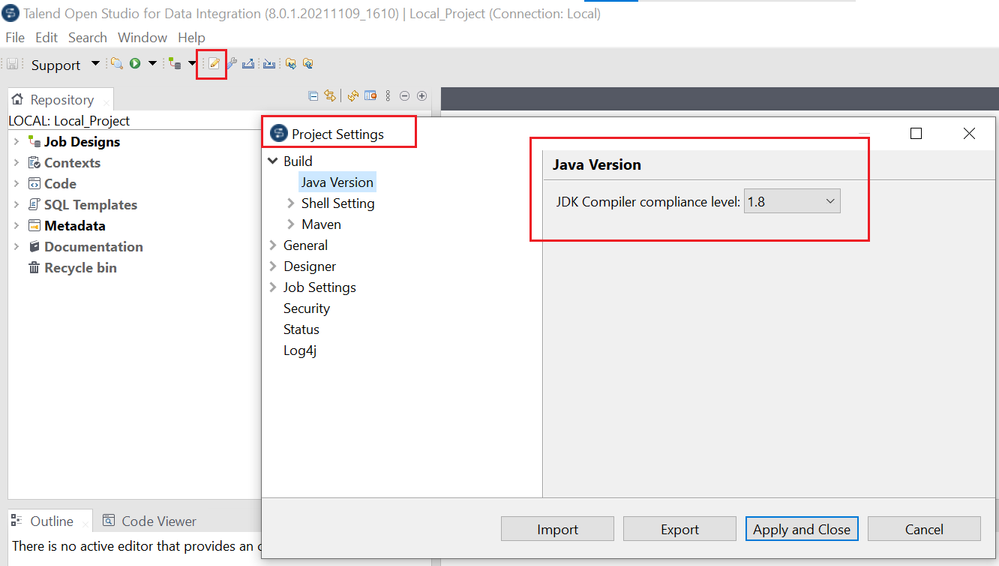Click the last folder toolbar icon
The image size is (999, 566).
[308, 63]
